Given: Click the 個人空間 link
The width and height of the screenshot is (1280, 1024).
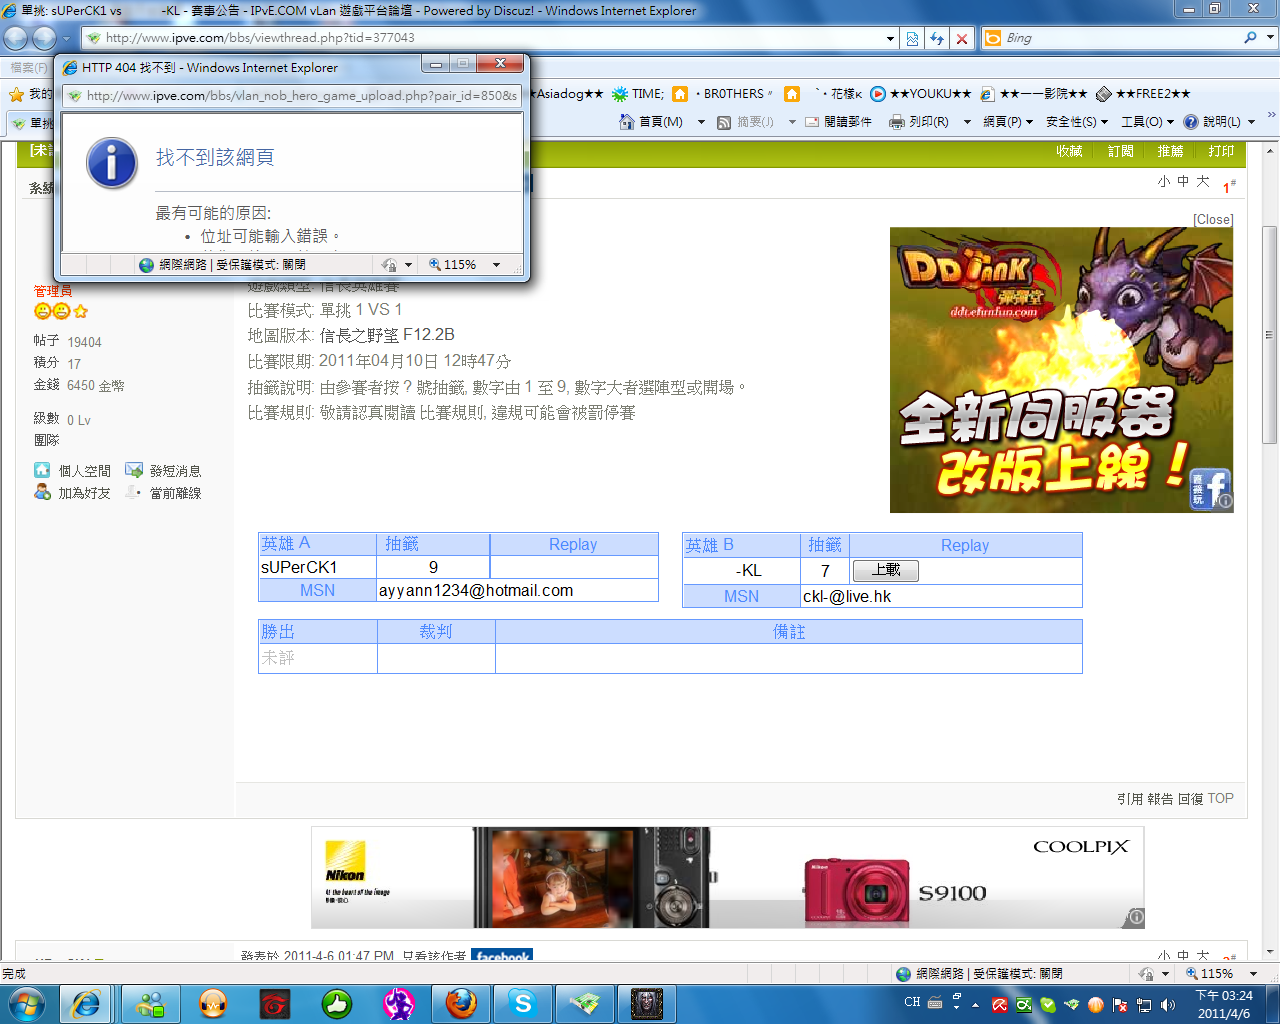Looking at the screenshot, I should click(x=85, y=471).
